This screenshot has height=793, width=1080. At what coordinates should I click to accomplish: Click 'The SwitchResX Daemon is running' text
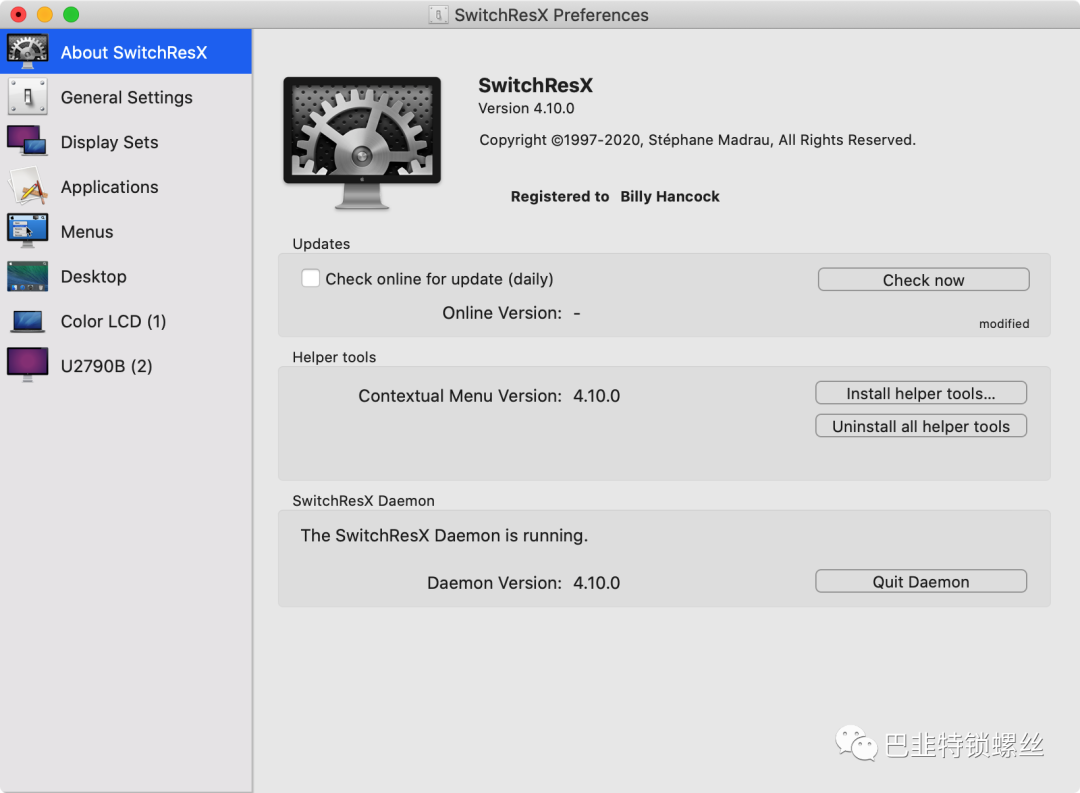pos(444,535)
